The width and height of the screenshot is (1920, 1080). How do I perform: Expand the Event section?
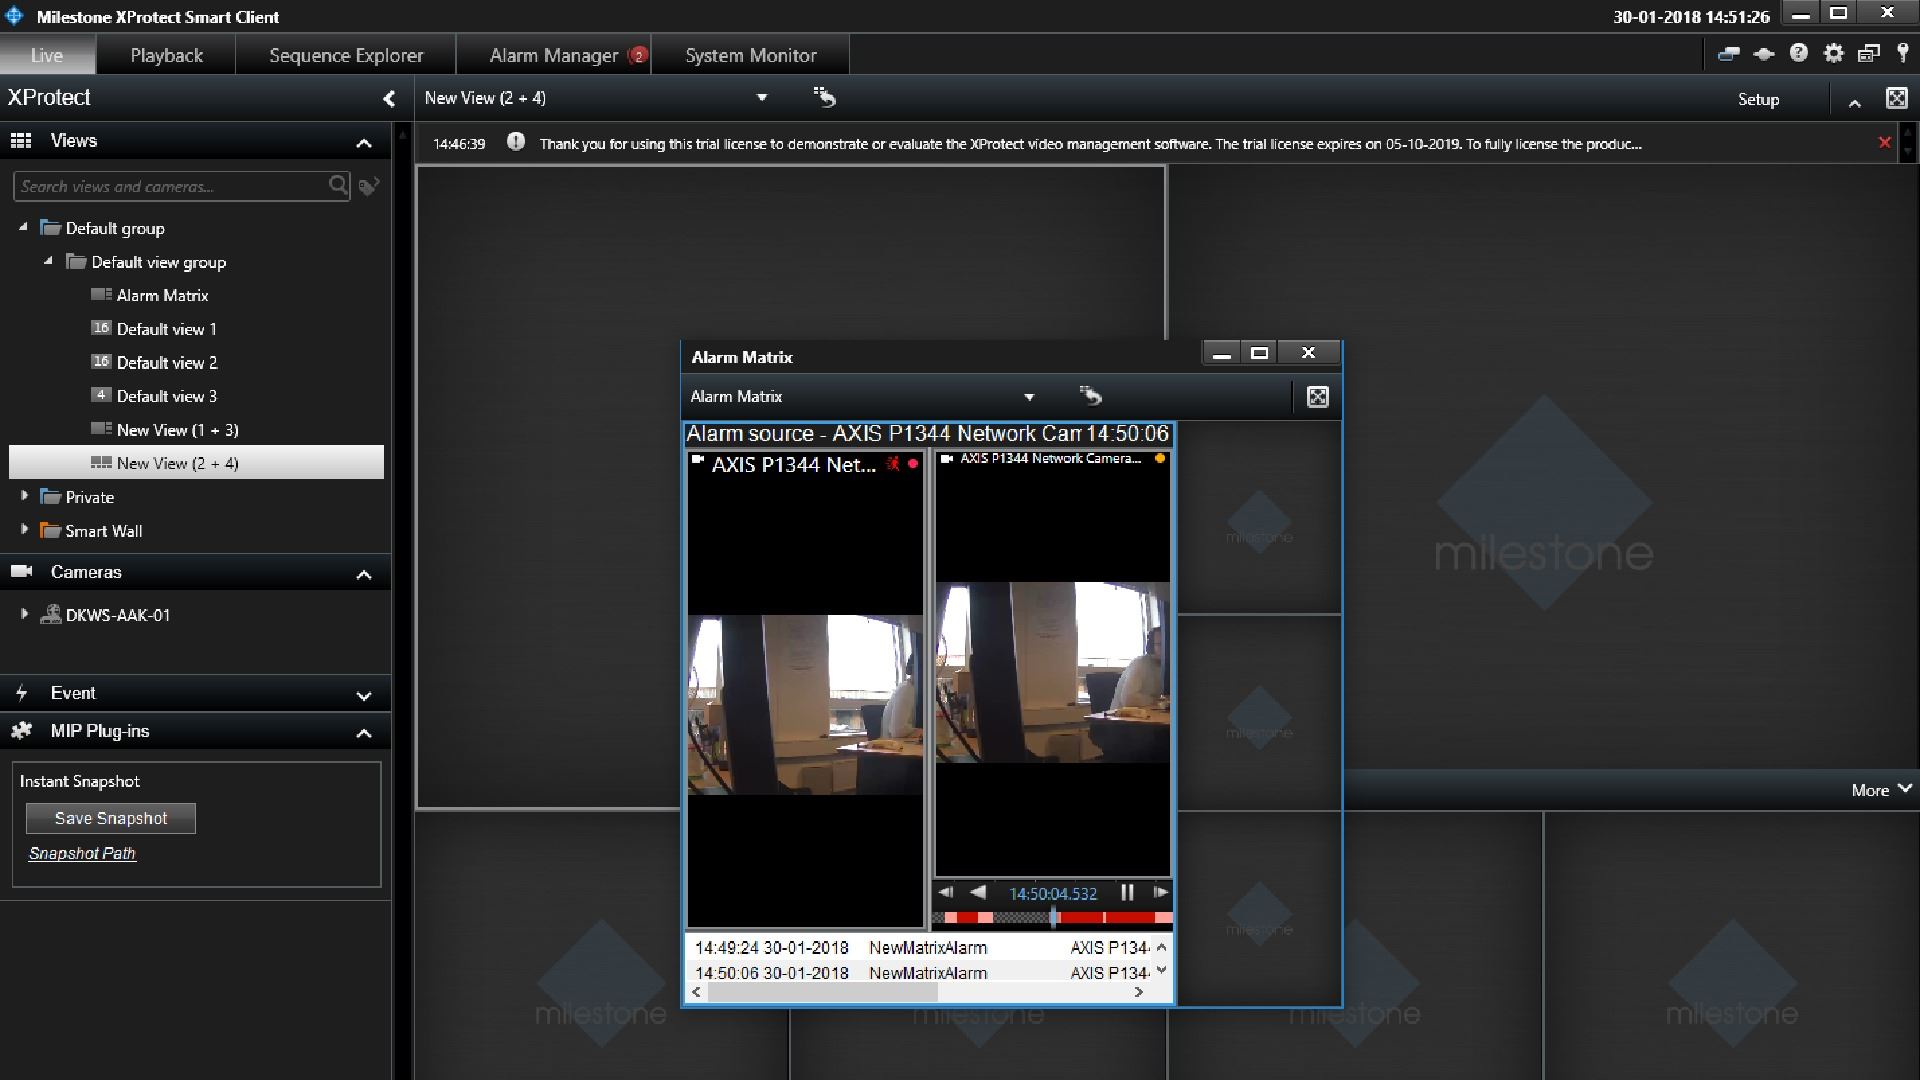(364, 695)
